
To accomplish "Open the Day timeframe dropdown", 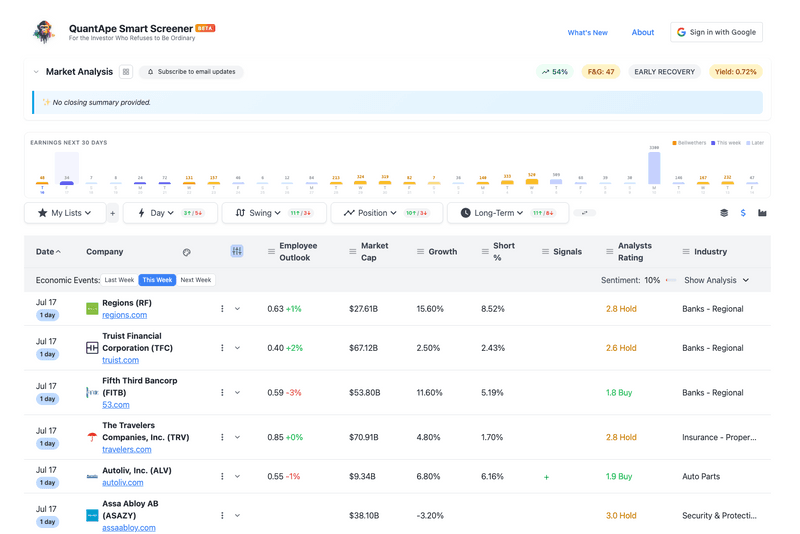I will 170,213.
